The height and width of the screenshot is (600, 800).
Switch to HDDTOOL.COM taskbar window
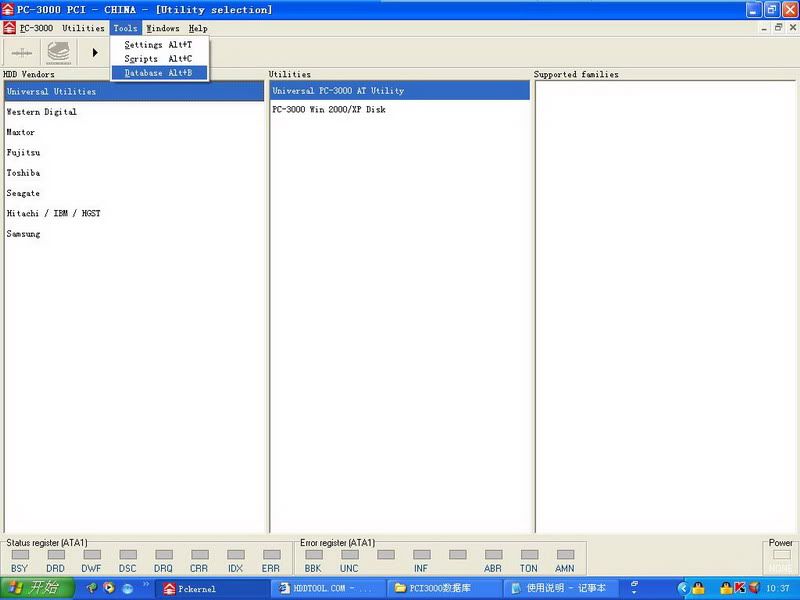tap(328, 589)
